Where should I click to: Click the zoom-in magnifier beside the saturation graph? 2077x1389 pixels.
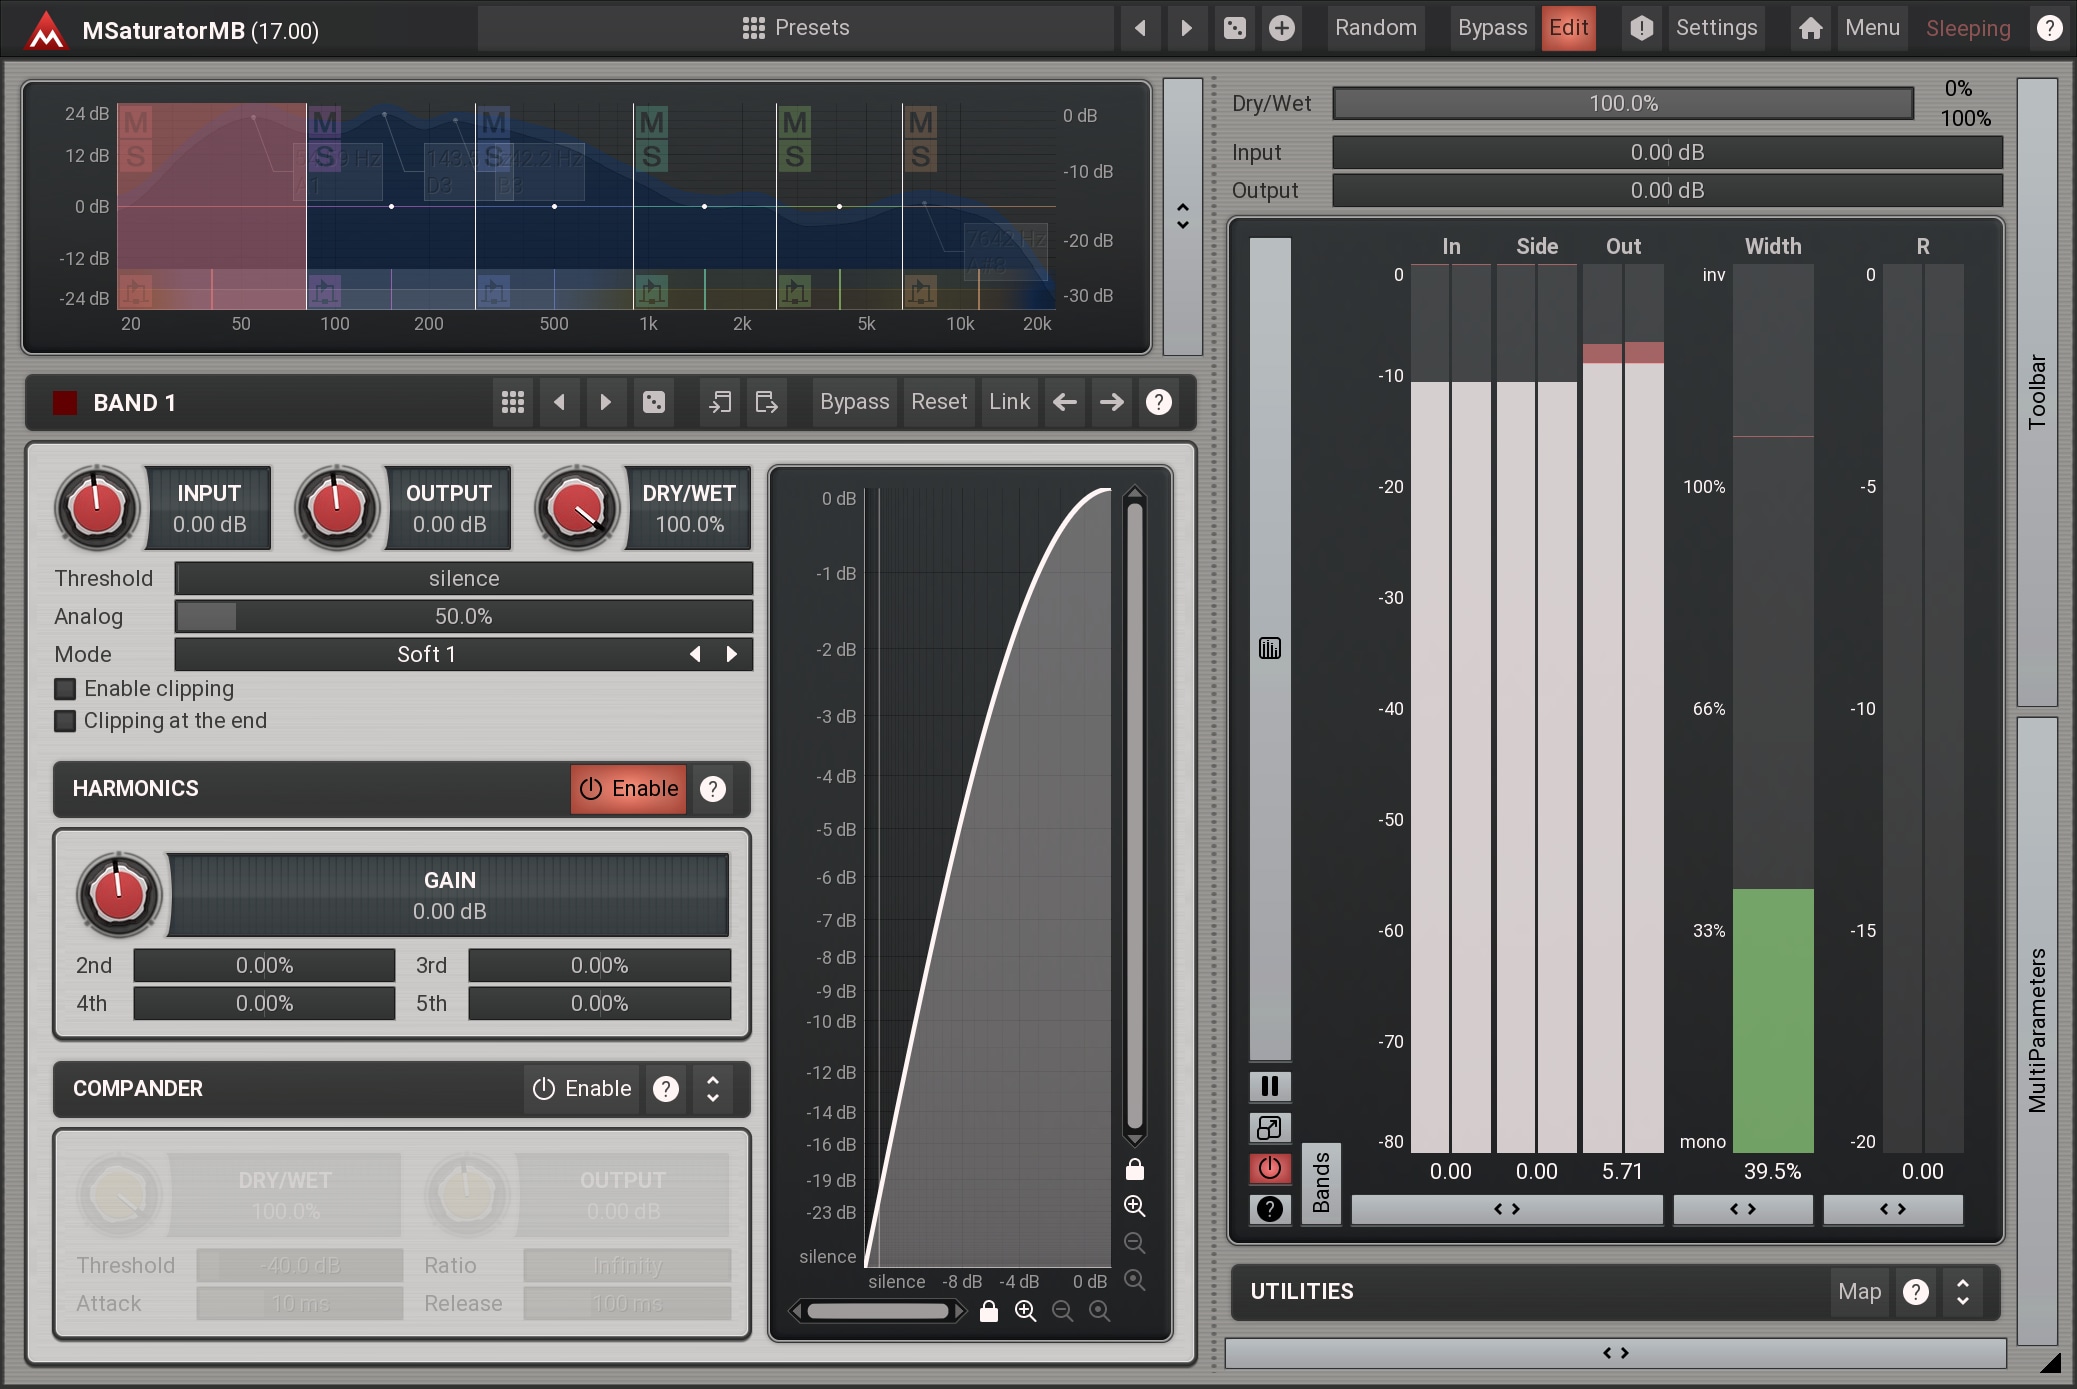click(x=1134, y=1206)
